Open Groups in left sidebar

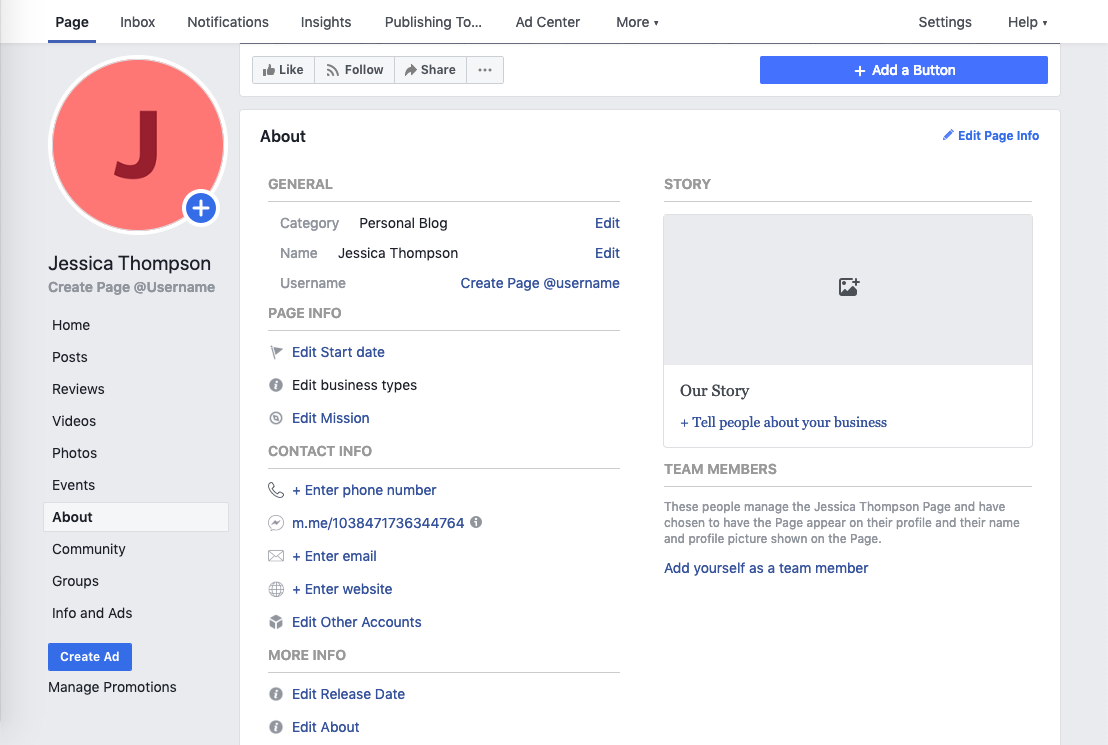[x=75, y=581]
